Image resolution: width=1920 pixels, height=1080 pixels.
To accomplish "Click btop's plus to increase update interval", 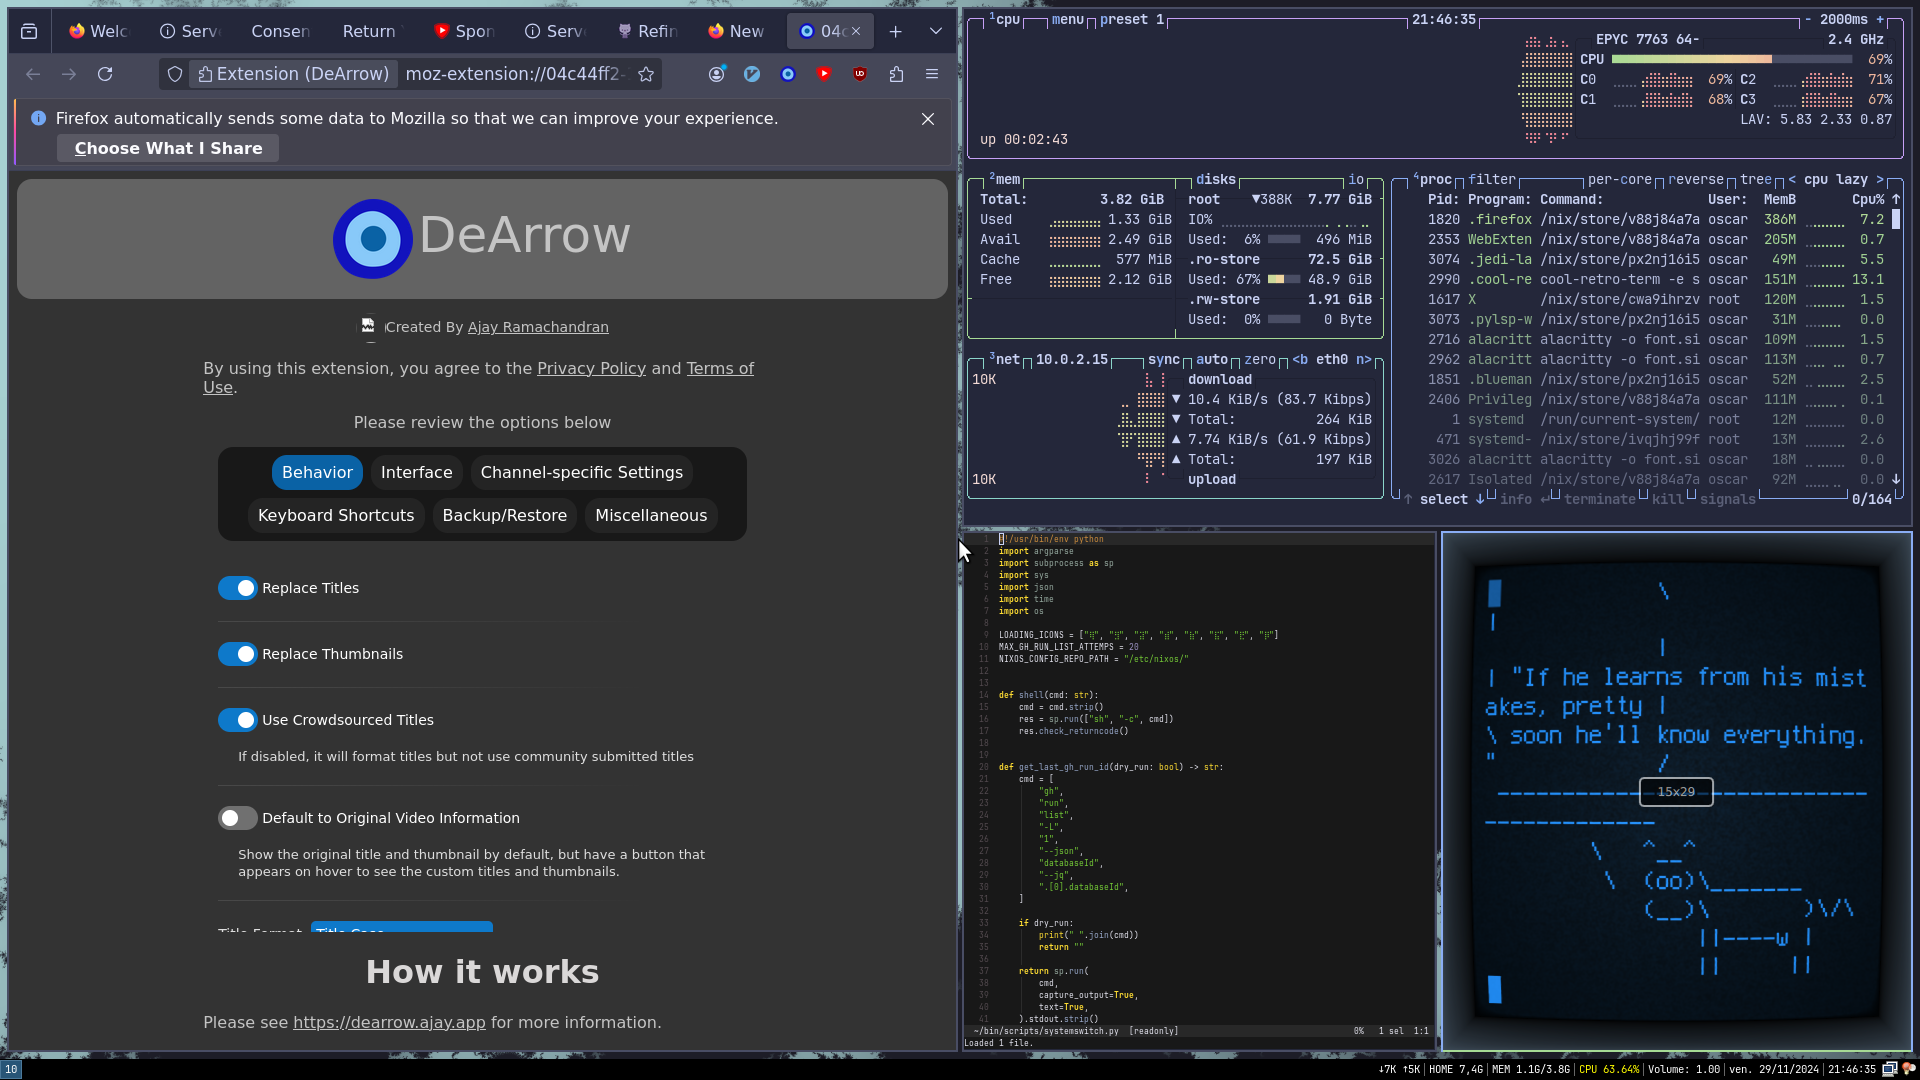I will tap(1880, 19).
